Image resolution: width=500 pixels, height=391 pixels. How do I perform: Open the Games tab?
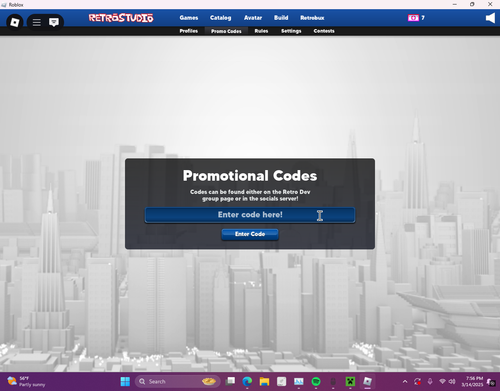click(x=189, y=18)
